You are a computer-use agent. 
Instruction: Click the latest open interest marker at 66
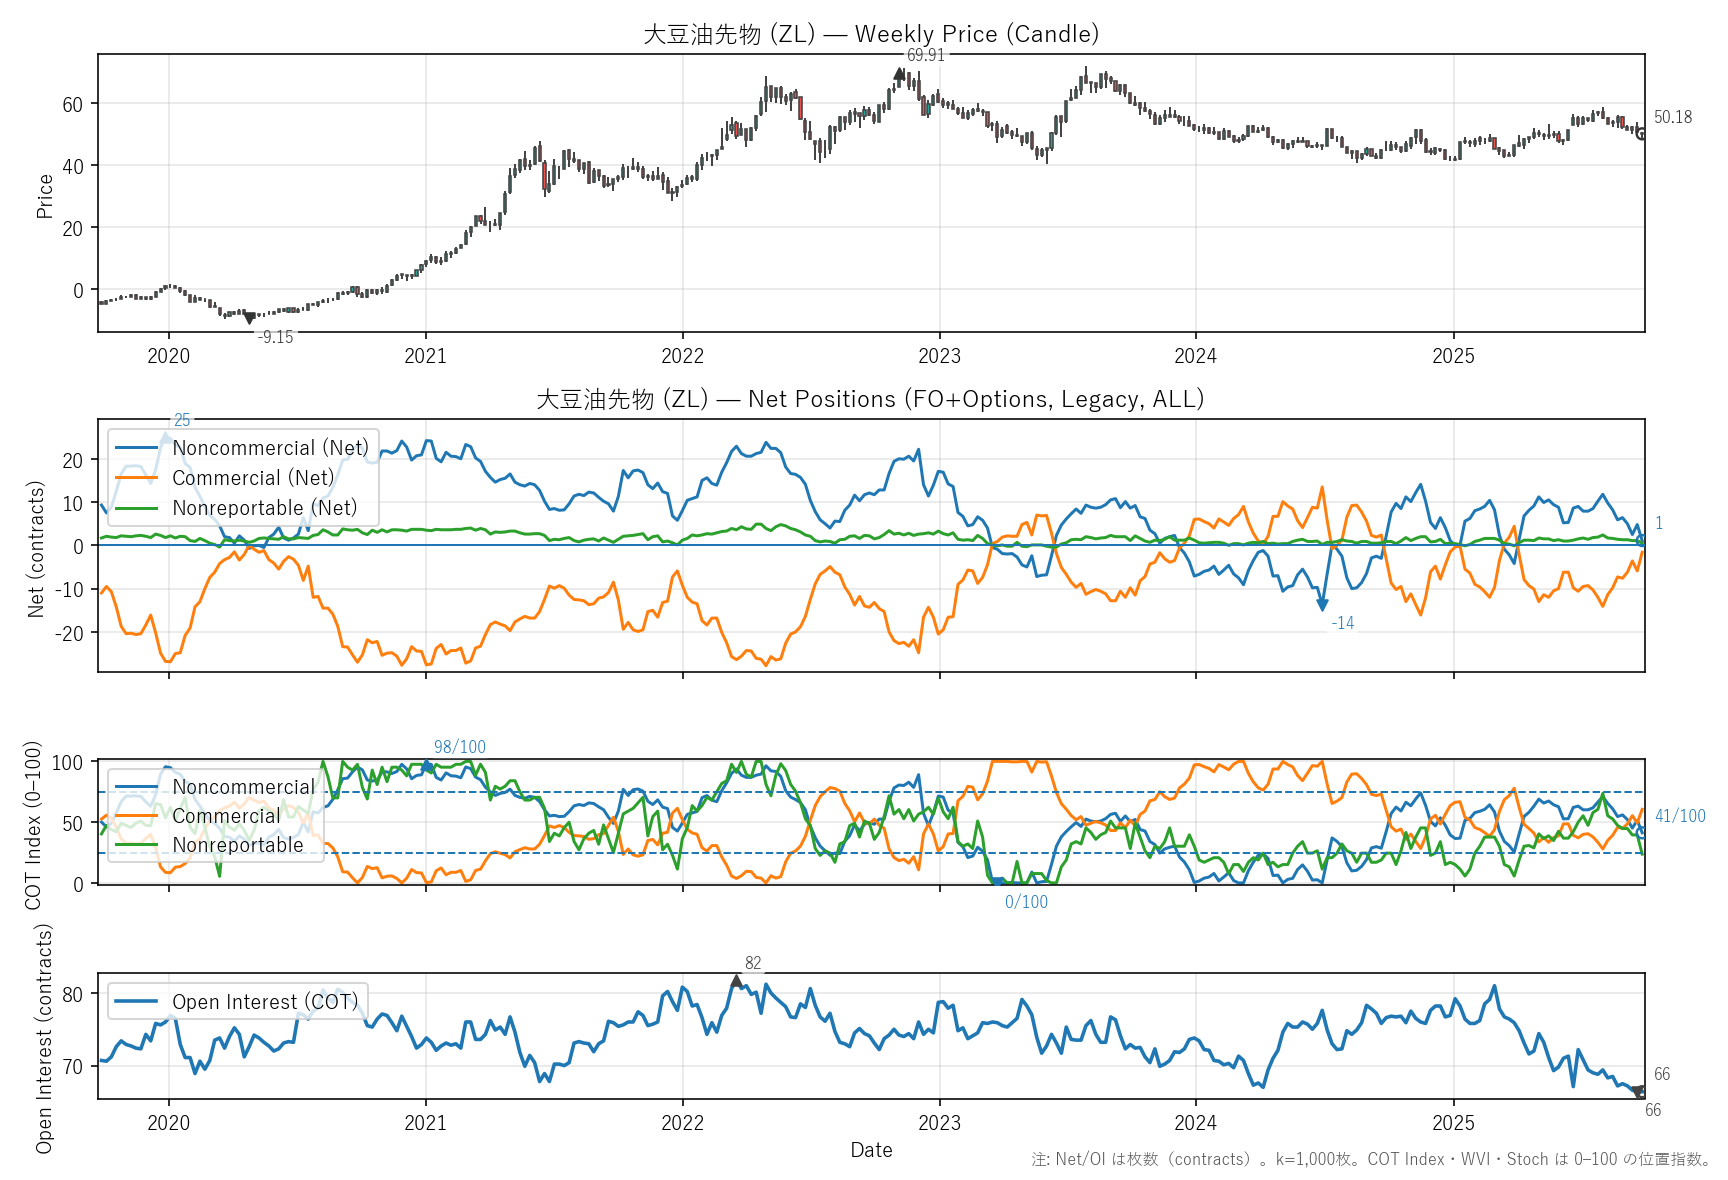pos(1638,1092)
